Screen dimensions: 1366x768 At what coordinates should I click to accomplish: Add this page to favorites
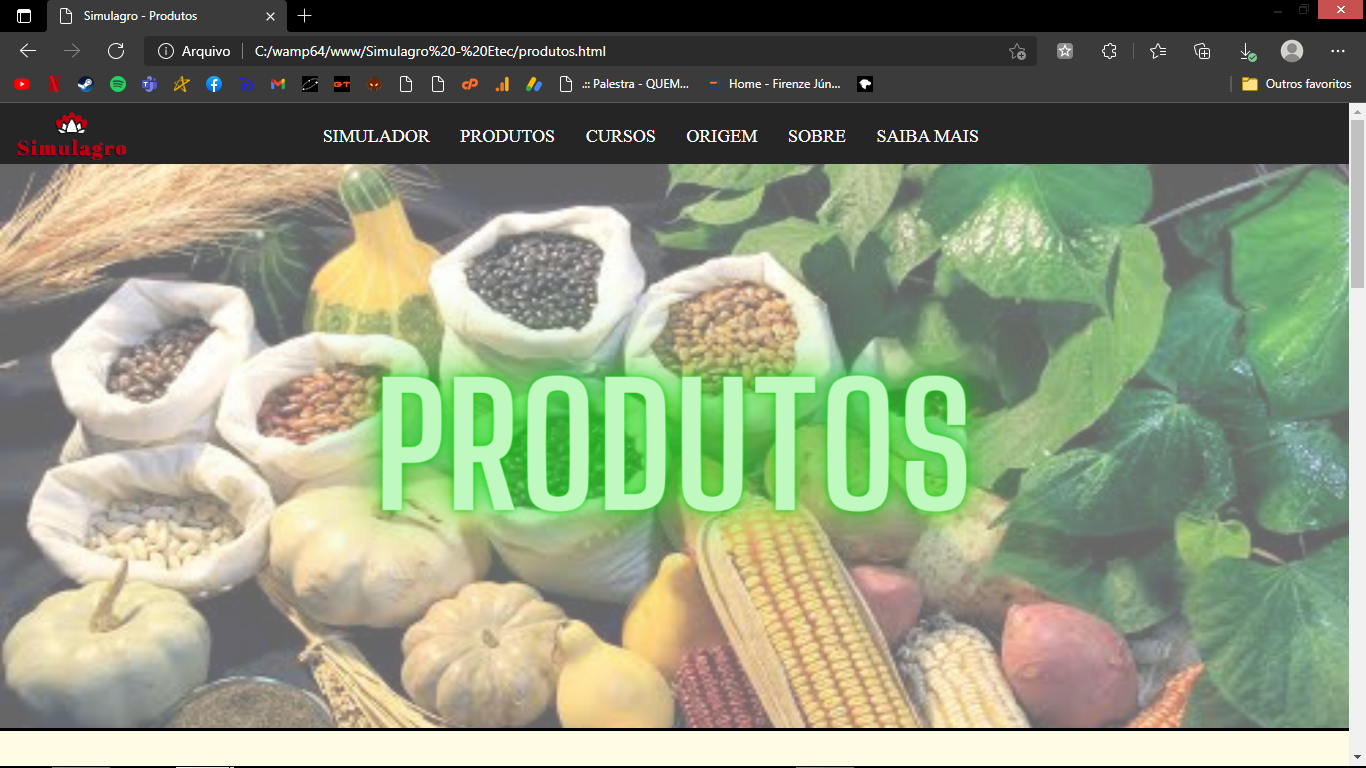click(x=1018, y=51)
